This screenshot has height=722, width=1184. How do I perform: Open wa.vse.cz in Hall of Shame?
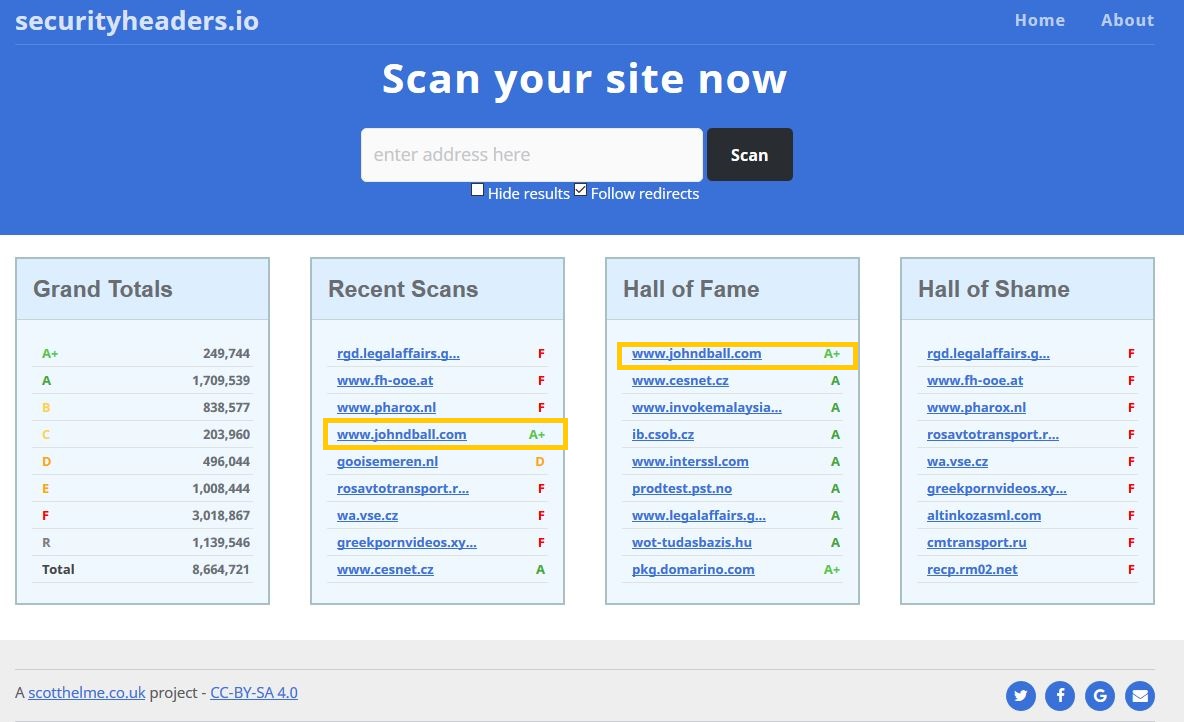point(957,461)
